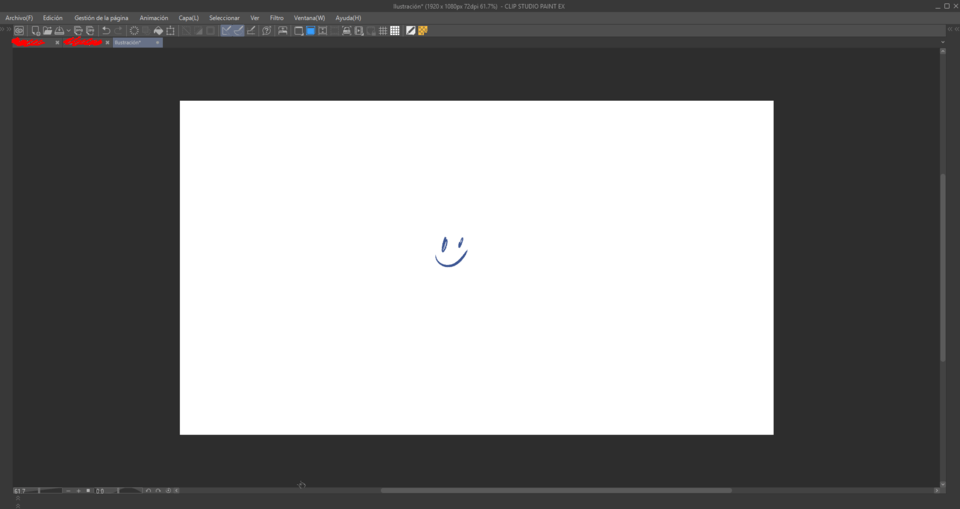
Task: Open the question-mark support icon
Action: click(266, 31)
